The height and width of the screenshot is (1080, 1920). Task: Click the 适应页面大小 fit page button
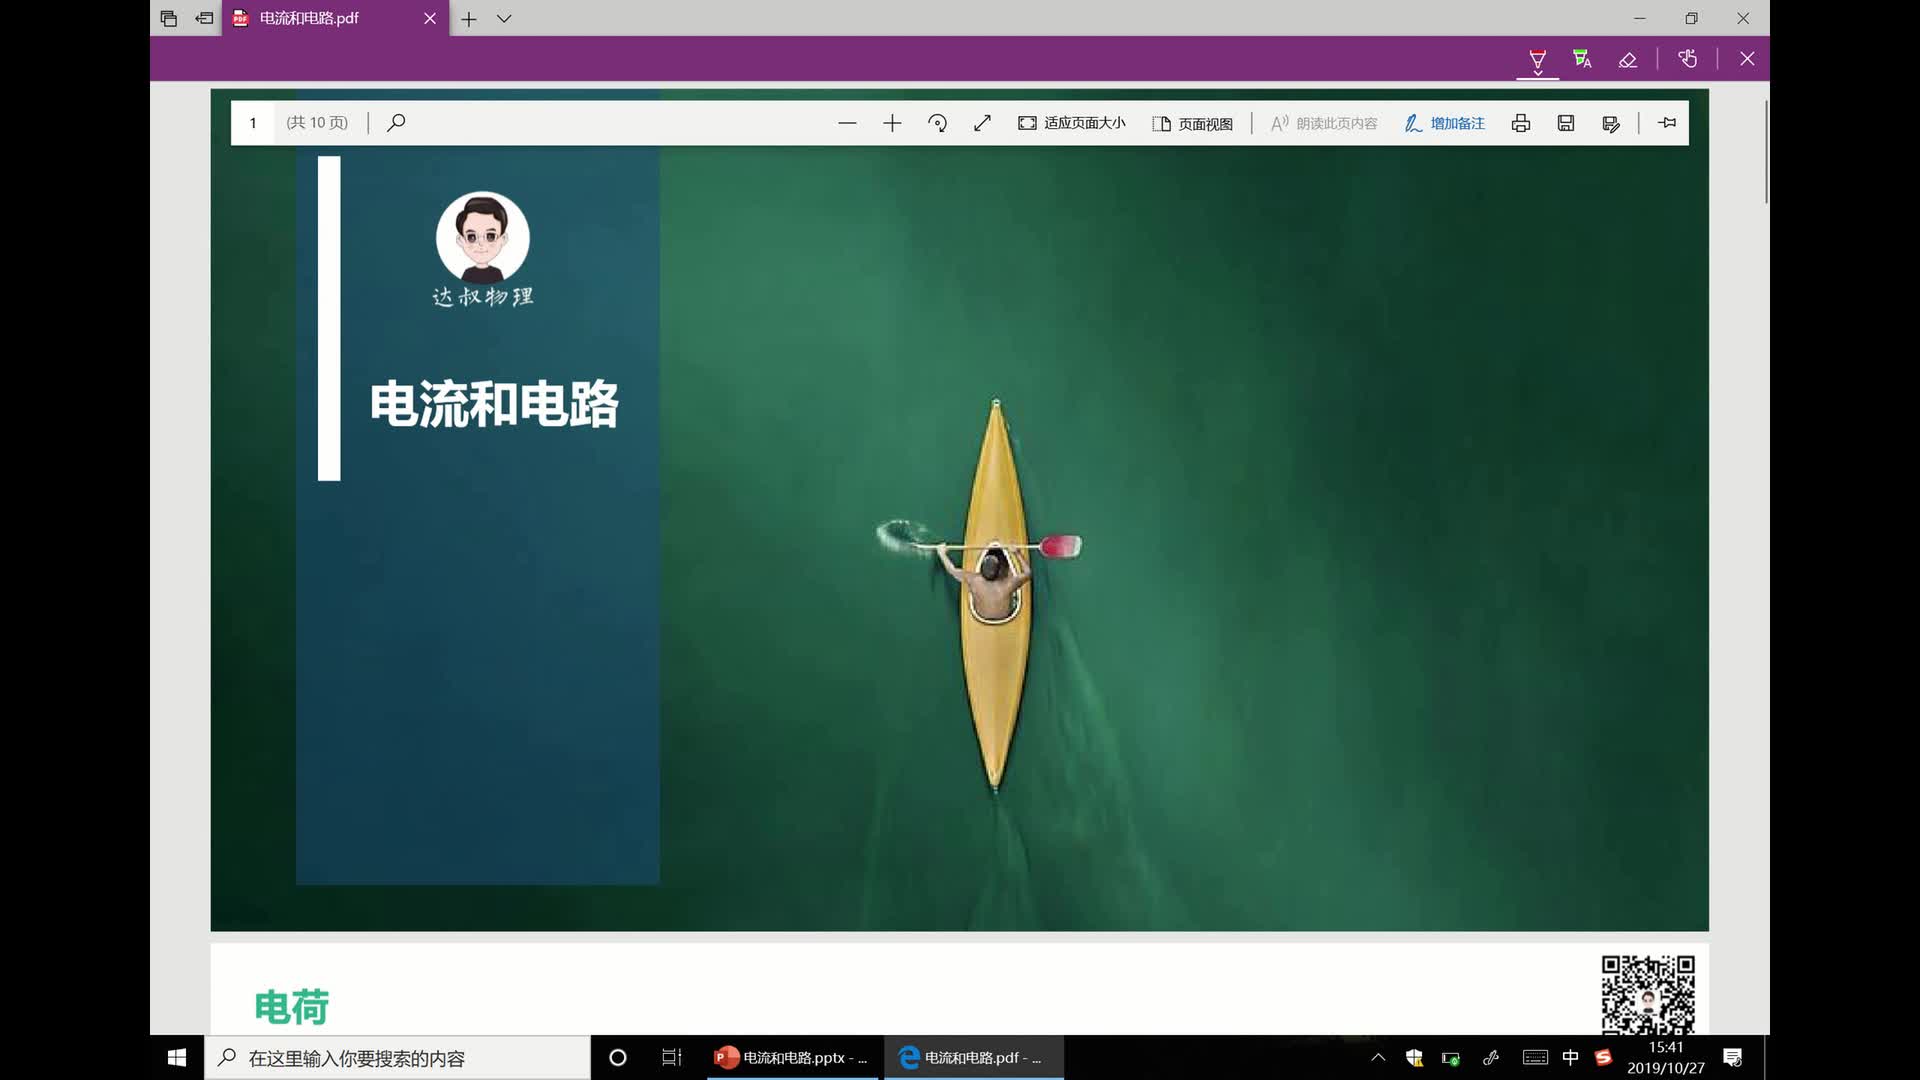coord(1071,122)
